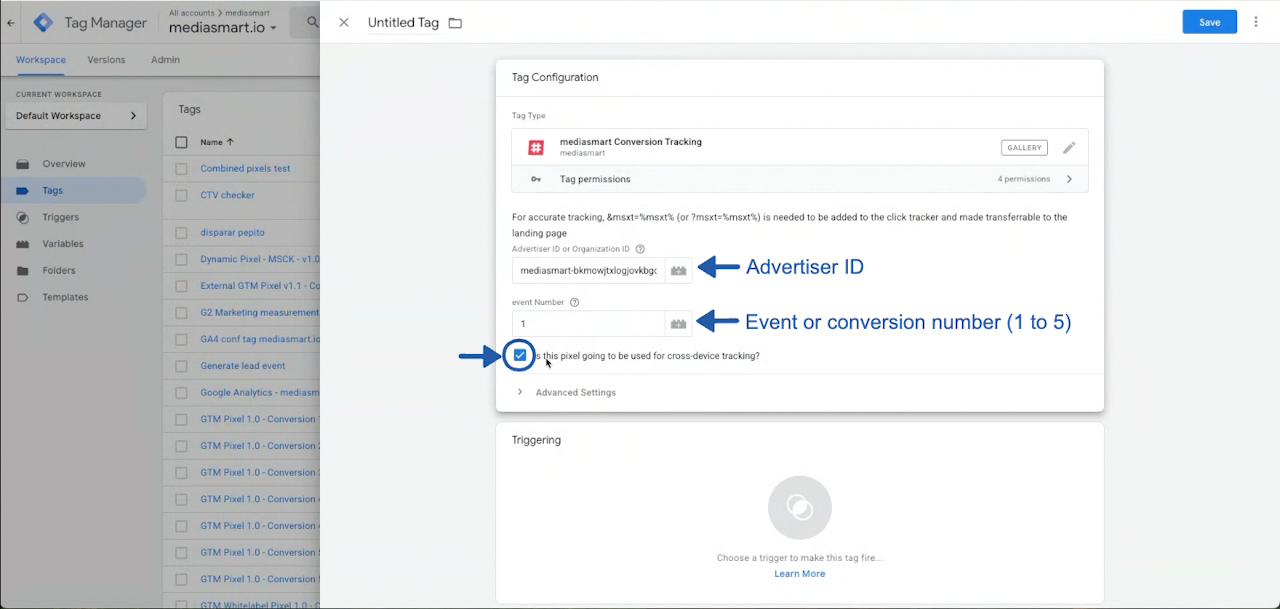Screen dimensions: 1280x609
Task: Close the Untitled Tag editor panel
Action: coord(344,23)
